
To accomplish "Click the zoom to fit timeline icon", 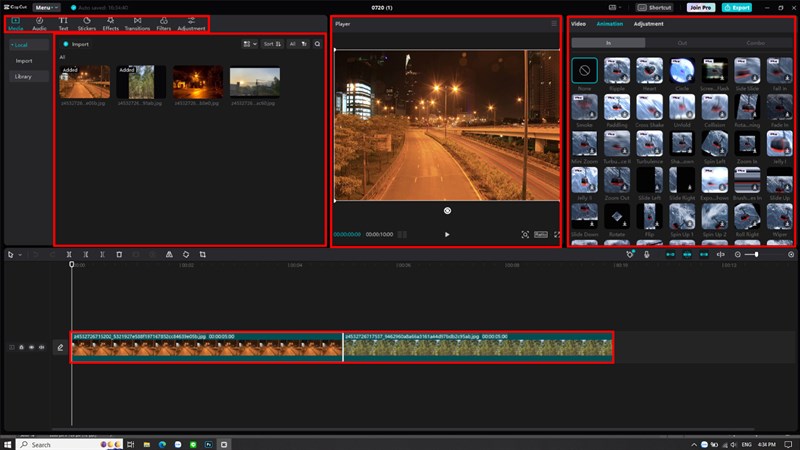I will pos(791,255).
